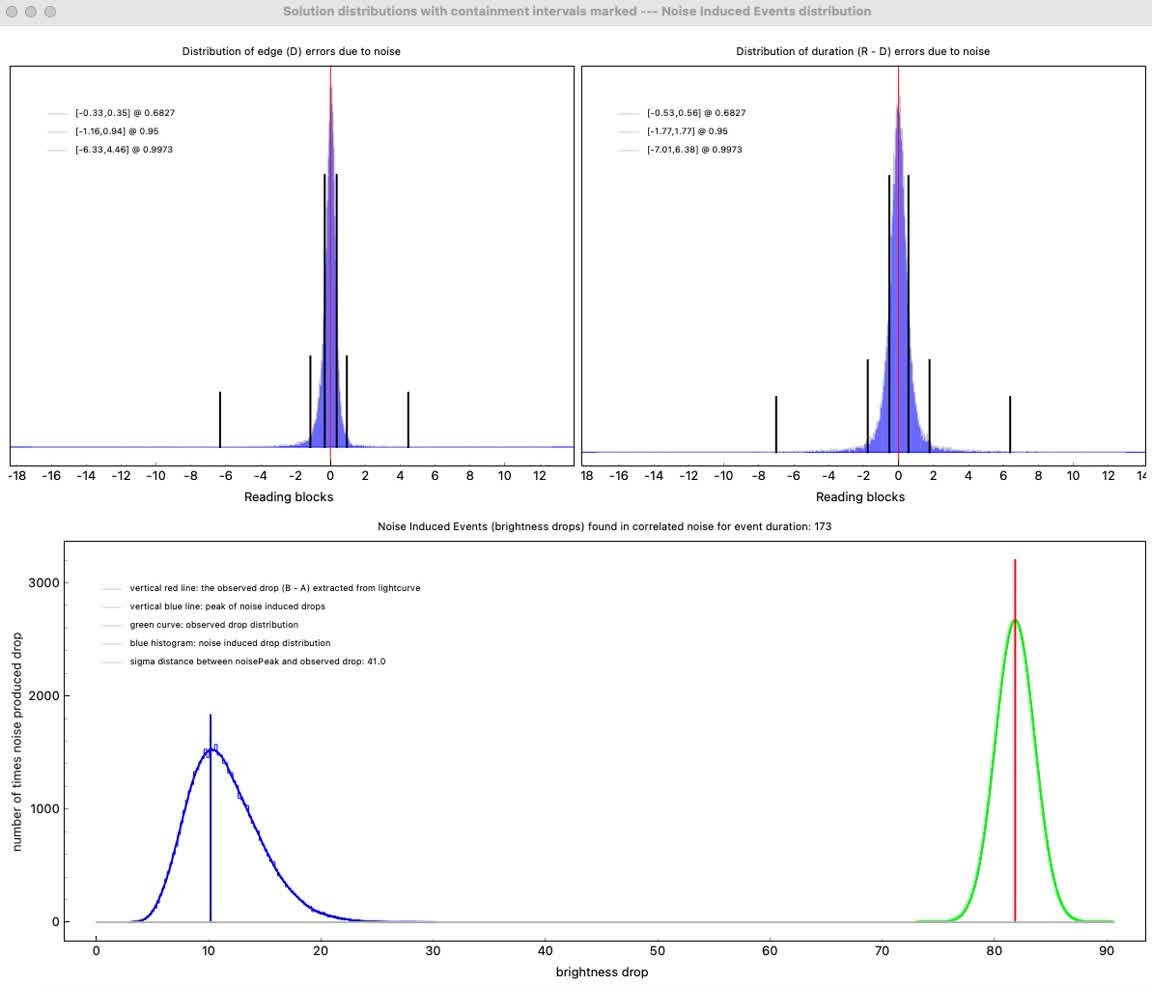Select legend entry [-7.01,6.38] @ 0.9973
Viewport: 1152px width, 986px height.
click(x=694, y=149)
